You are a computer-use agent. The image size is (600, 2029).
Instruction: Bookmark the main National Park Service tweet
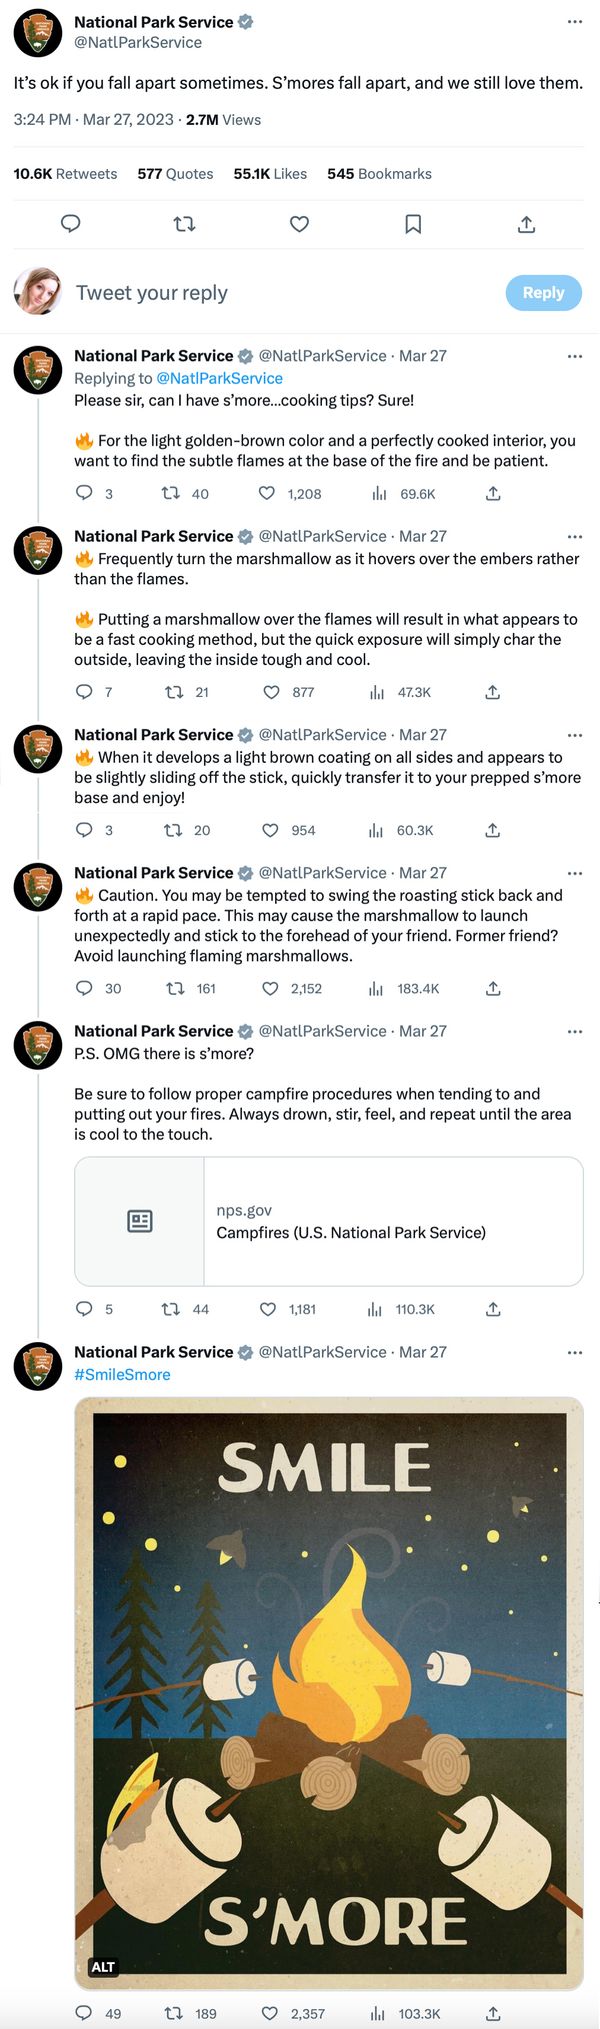[x=413, y=224]
